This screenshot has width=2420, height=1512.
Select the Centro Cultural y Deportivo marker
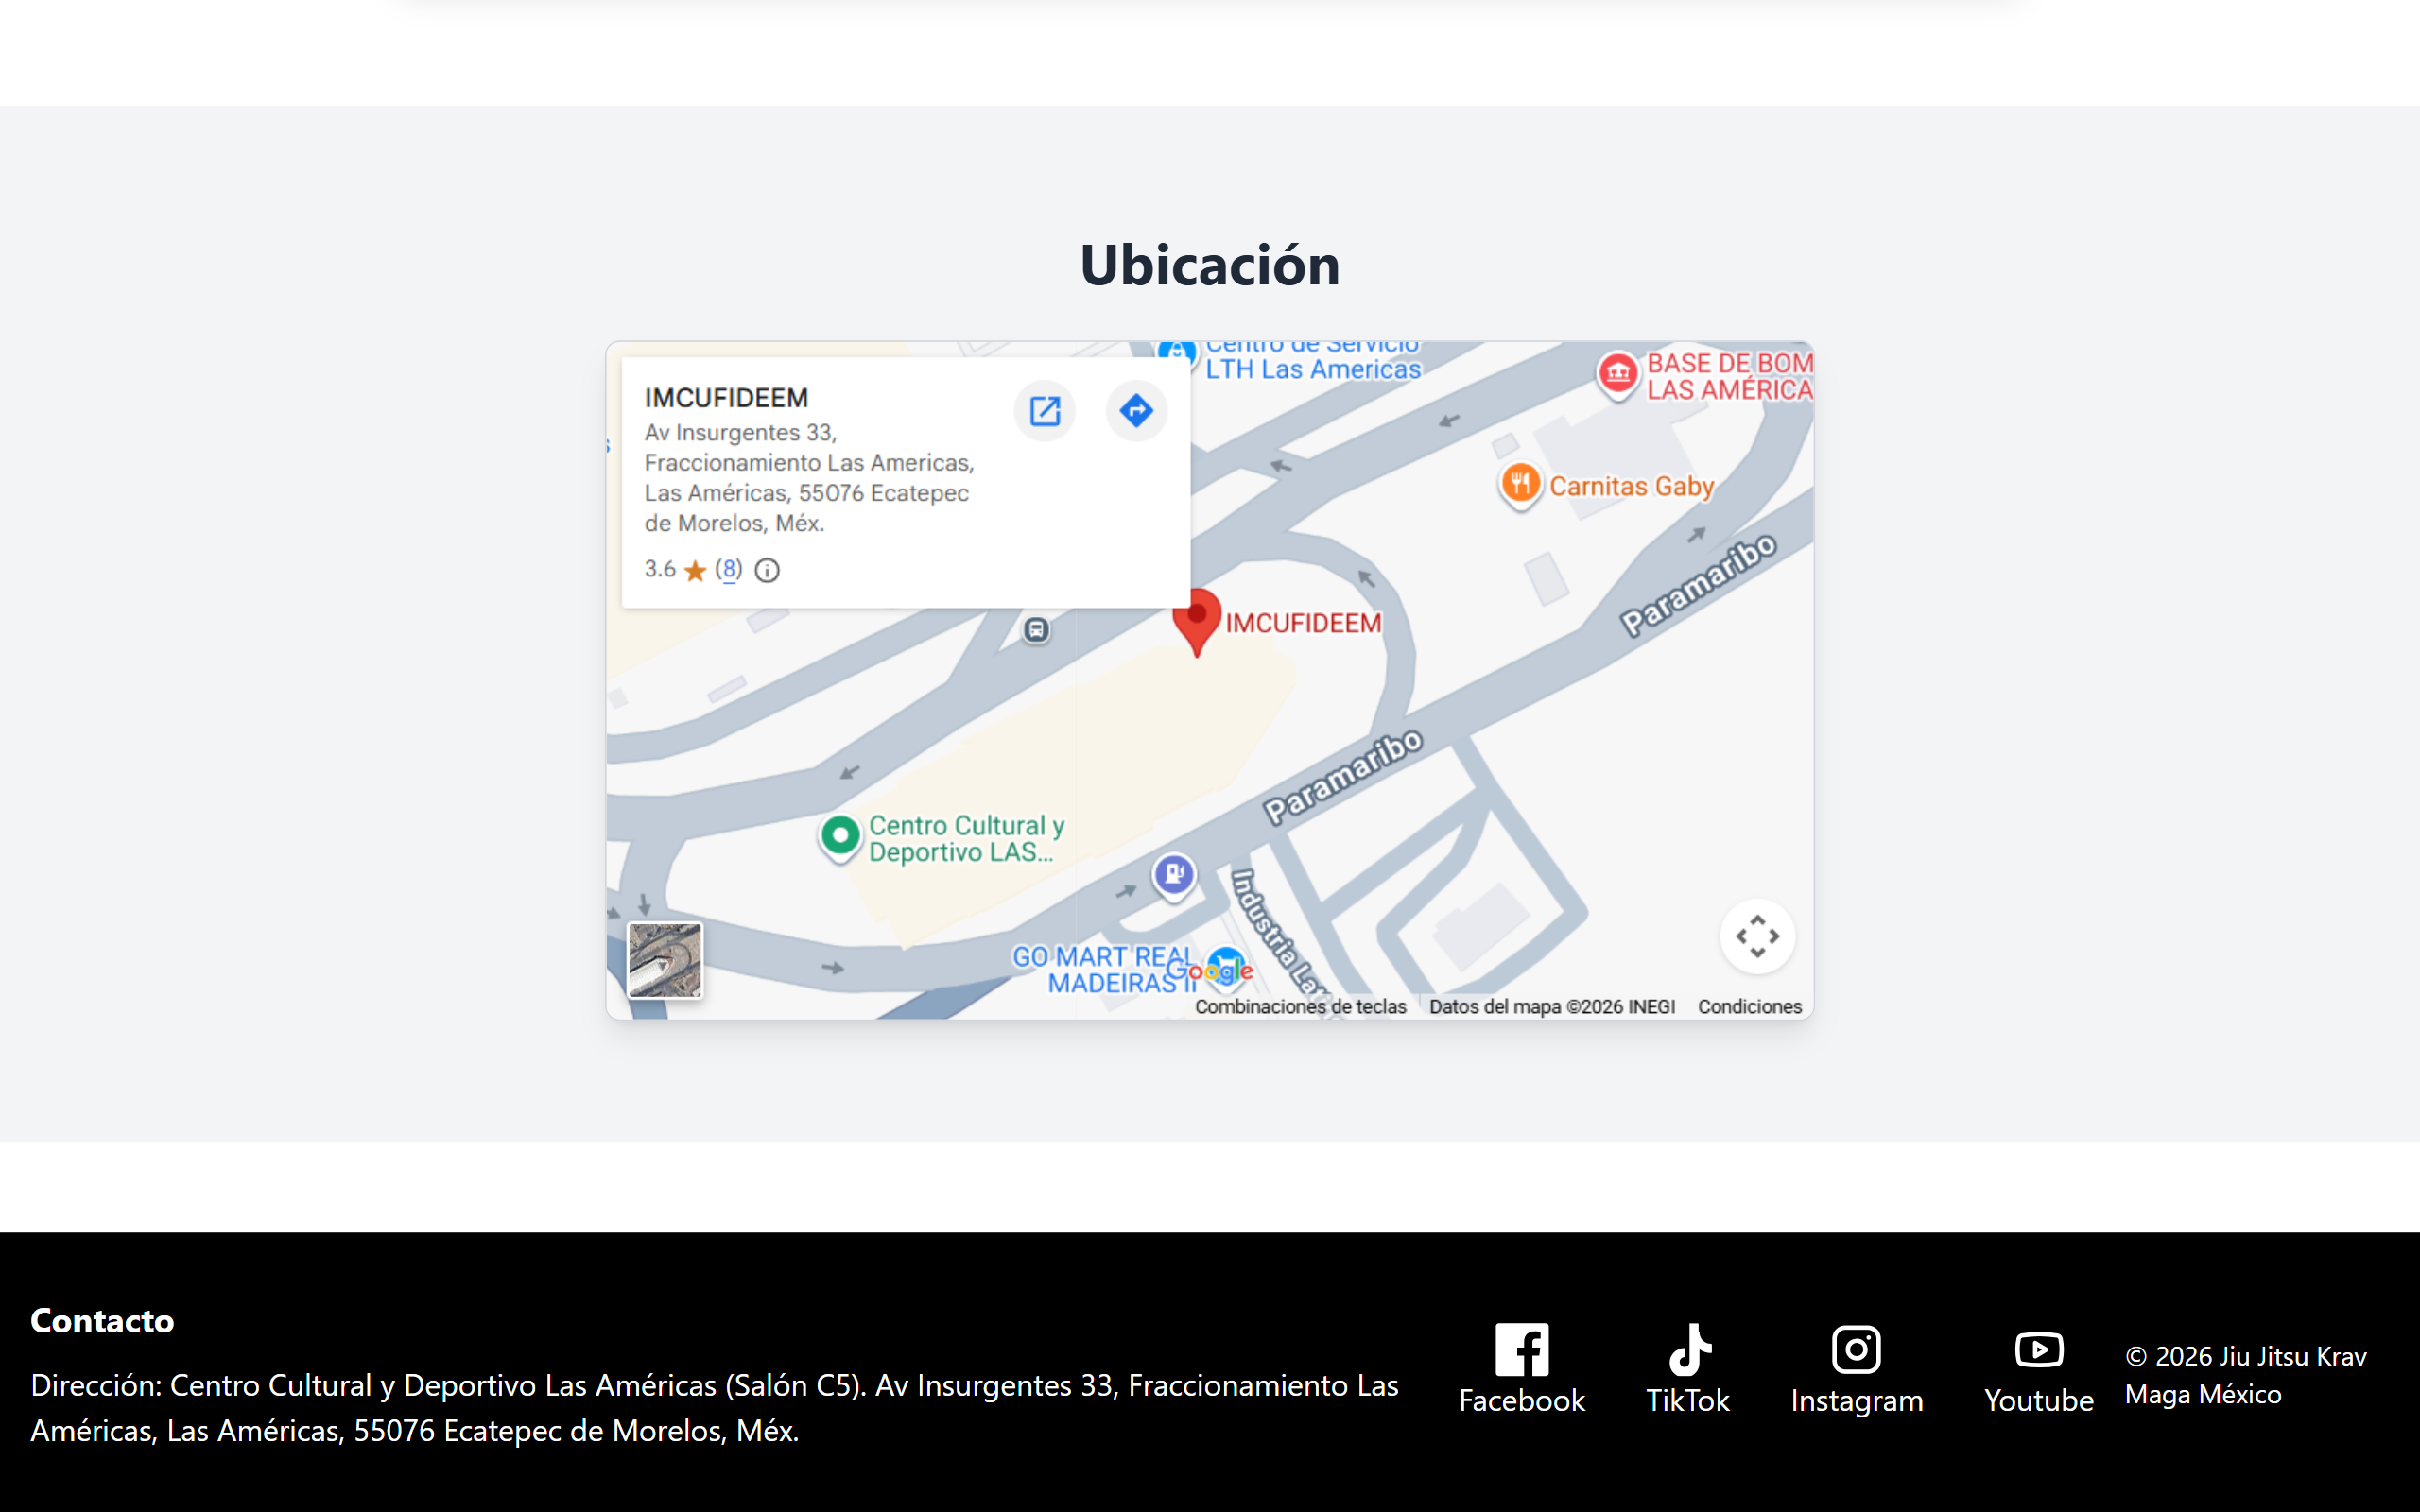tap(841, 836)
